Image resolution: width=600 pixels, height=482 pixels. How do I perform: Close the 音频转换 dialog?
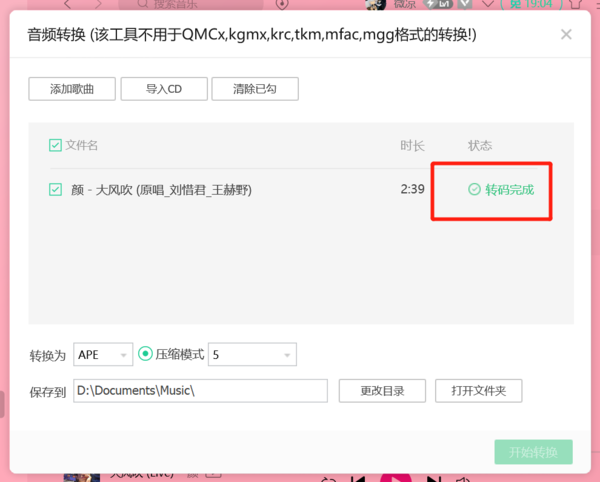tap(566, 34)
